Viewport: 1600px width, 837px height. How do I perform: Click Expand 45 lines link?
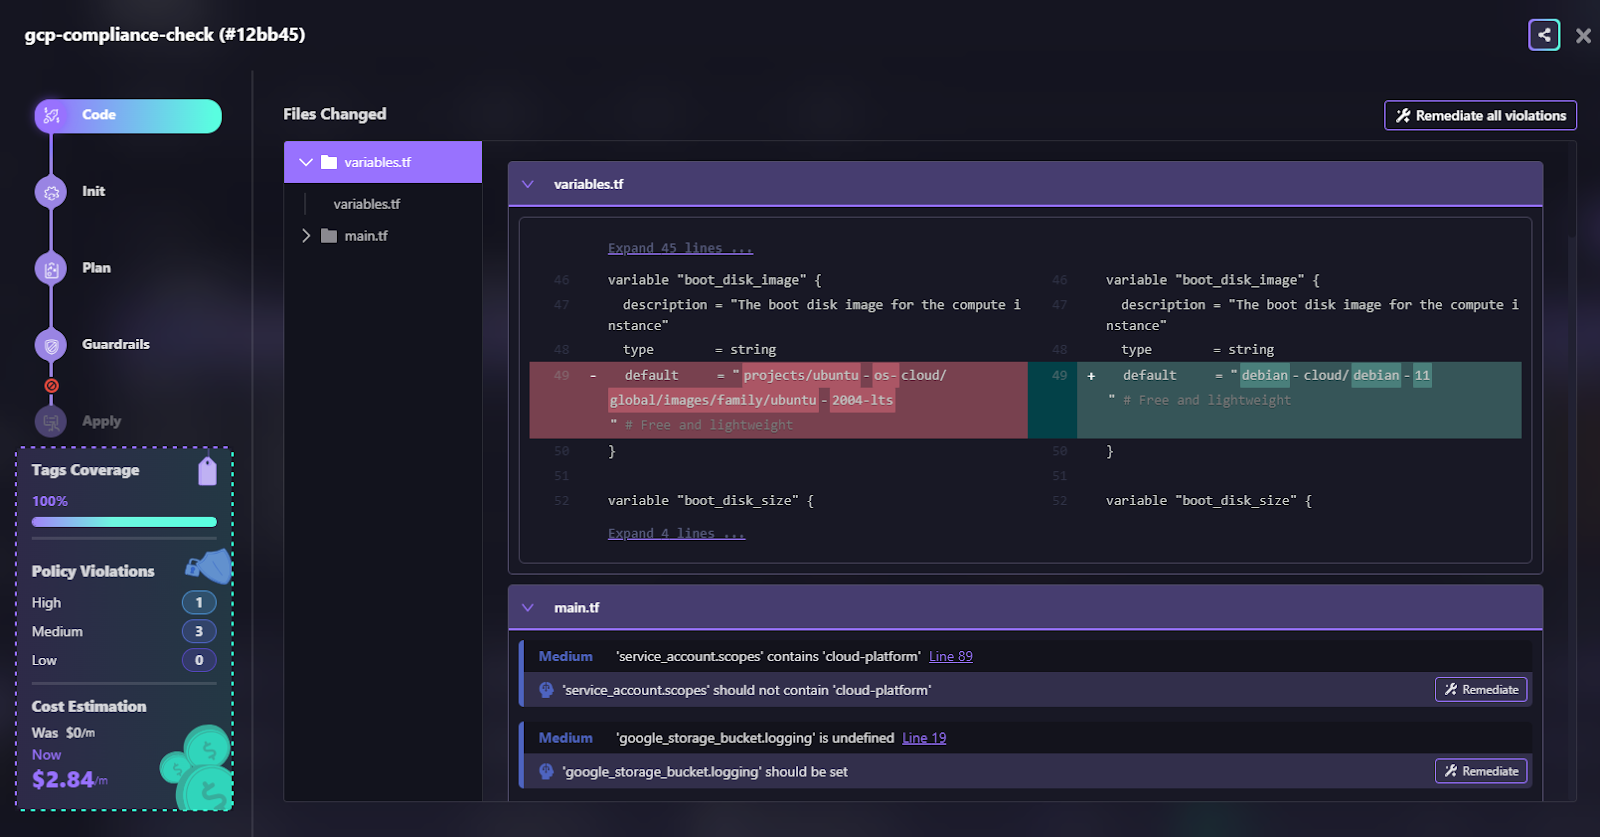click(680, 248)
